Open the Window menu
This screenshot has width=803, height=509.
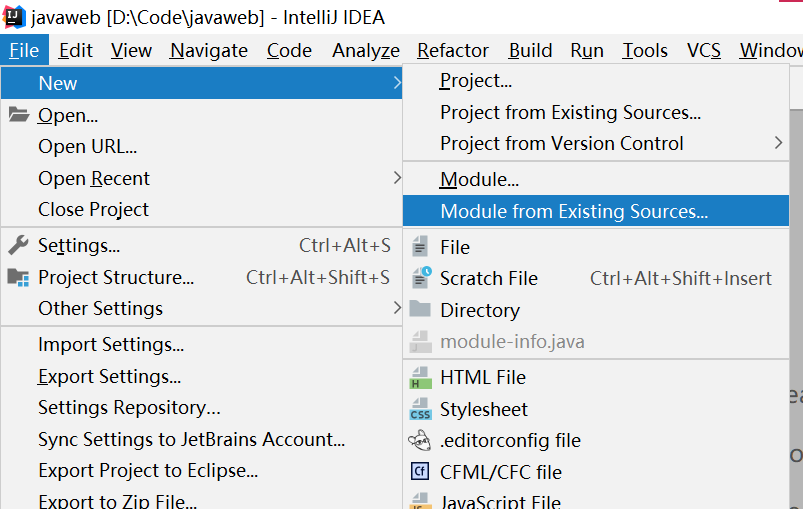(x=769, y=50)
